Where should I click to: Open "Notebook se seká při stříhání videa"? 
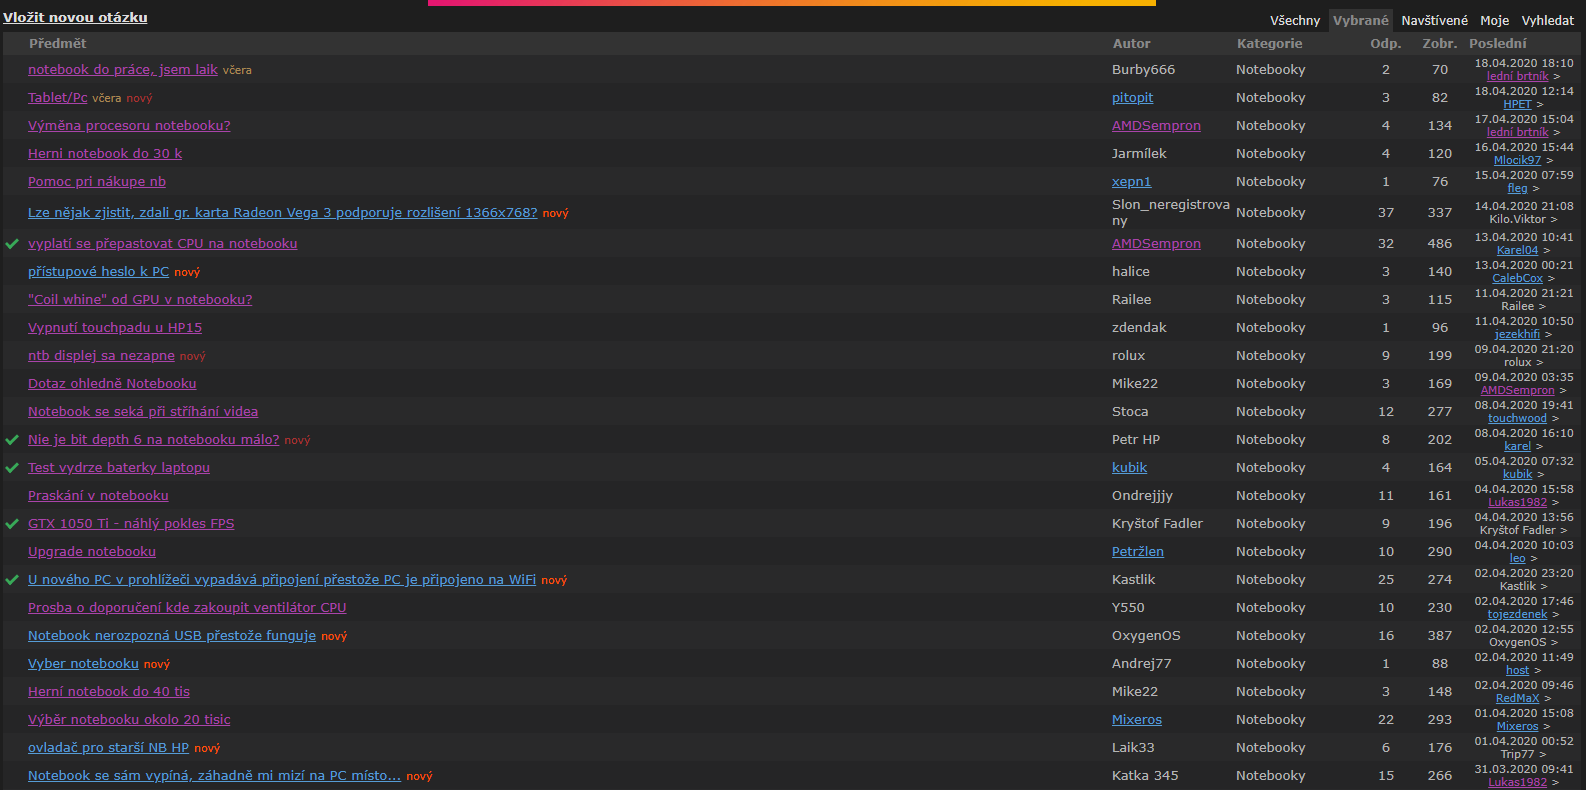(143, 412)
